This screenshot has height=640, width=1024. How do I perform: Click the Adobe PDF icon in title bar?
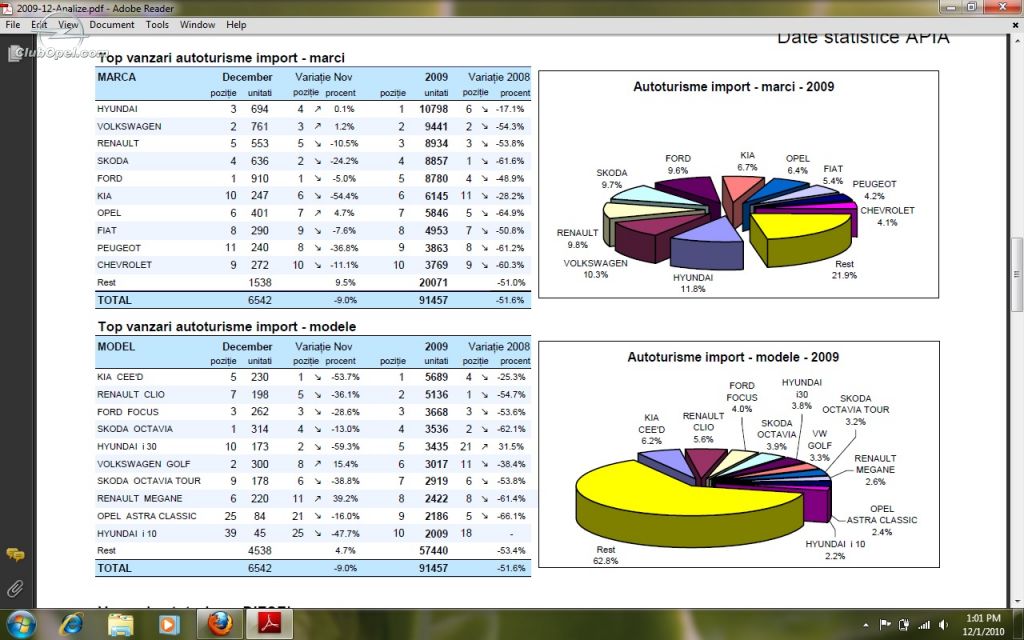(7, 8)
